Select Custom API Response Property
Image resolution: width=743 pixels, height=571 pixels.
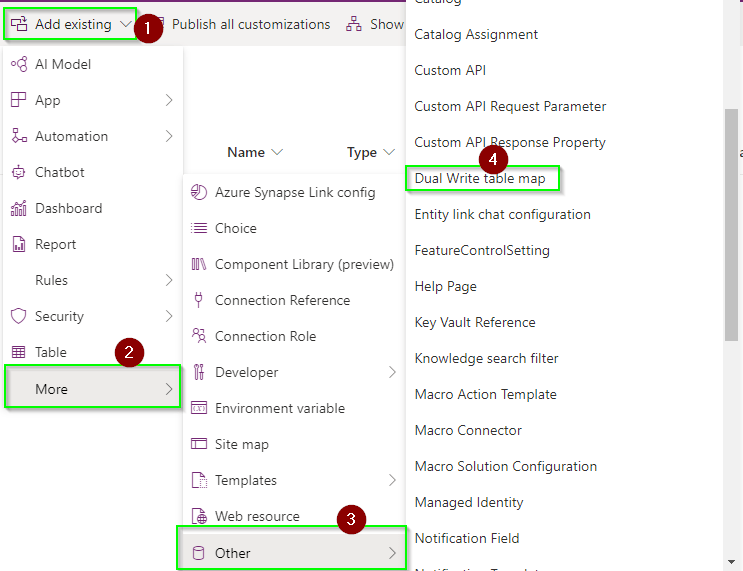pos(510,142)
